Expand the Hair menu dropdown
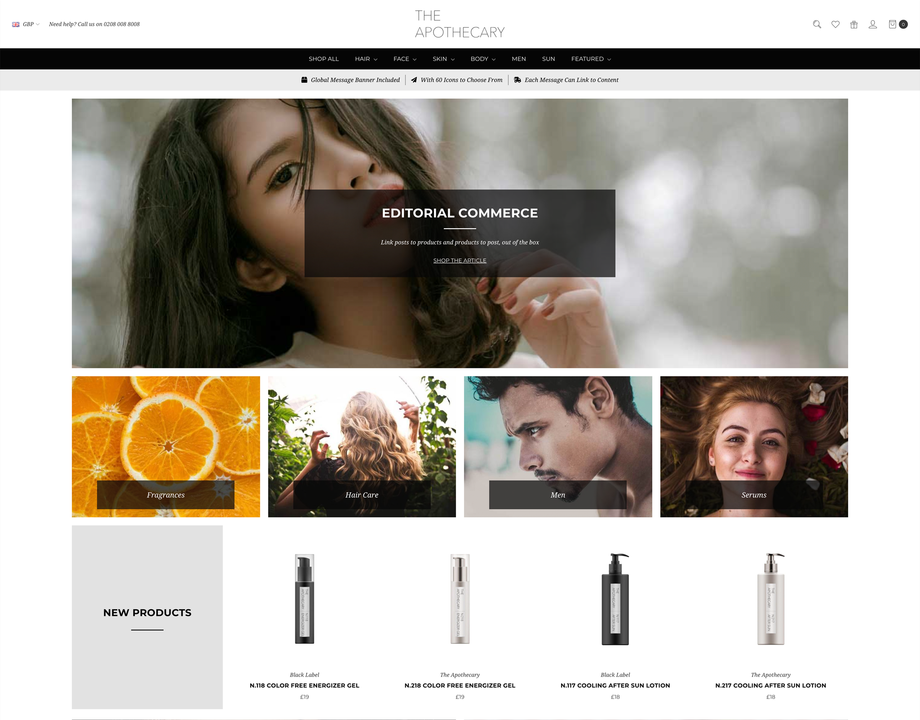 click(366, 59)
